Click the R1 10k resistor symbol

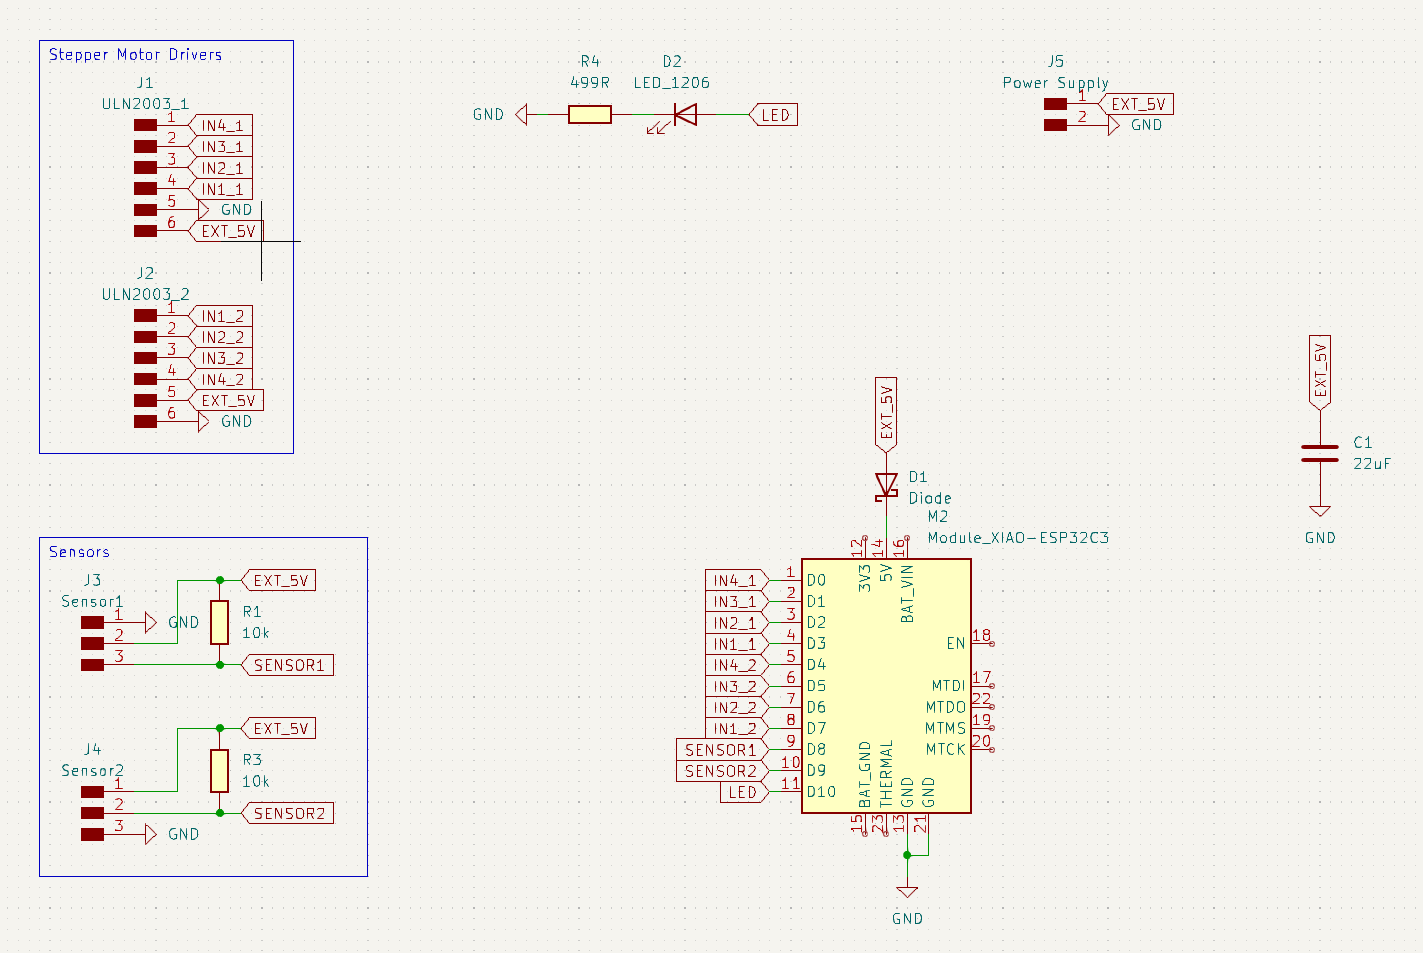(219, 622)
